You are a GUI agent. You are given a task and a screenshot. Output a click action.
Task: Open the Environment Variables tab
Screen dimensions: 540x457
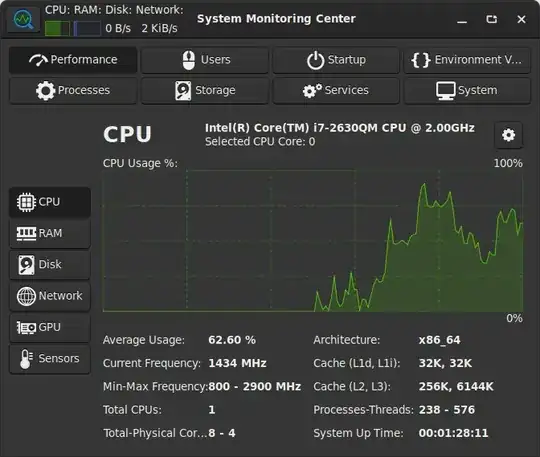[x=467, y=60]
